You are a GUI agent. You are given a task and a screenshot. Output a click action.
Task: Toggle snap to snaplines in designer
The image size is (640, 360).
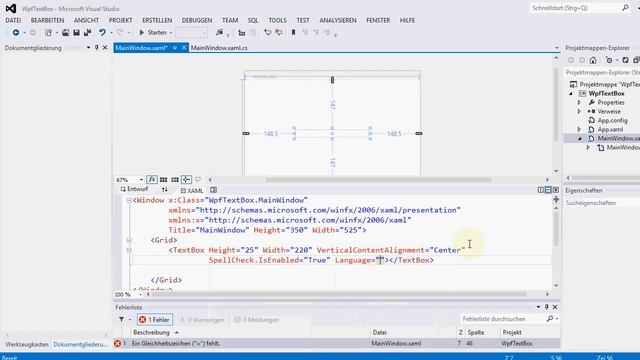click(186, 179)
